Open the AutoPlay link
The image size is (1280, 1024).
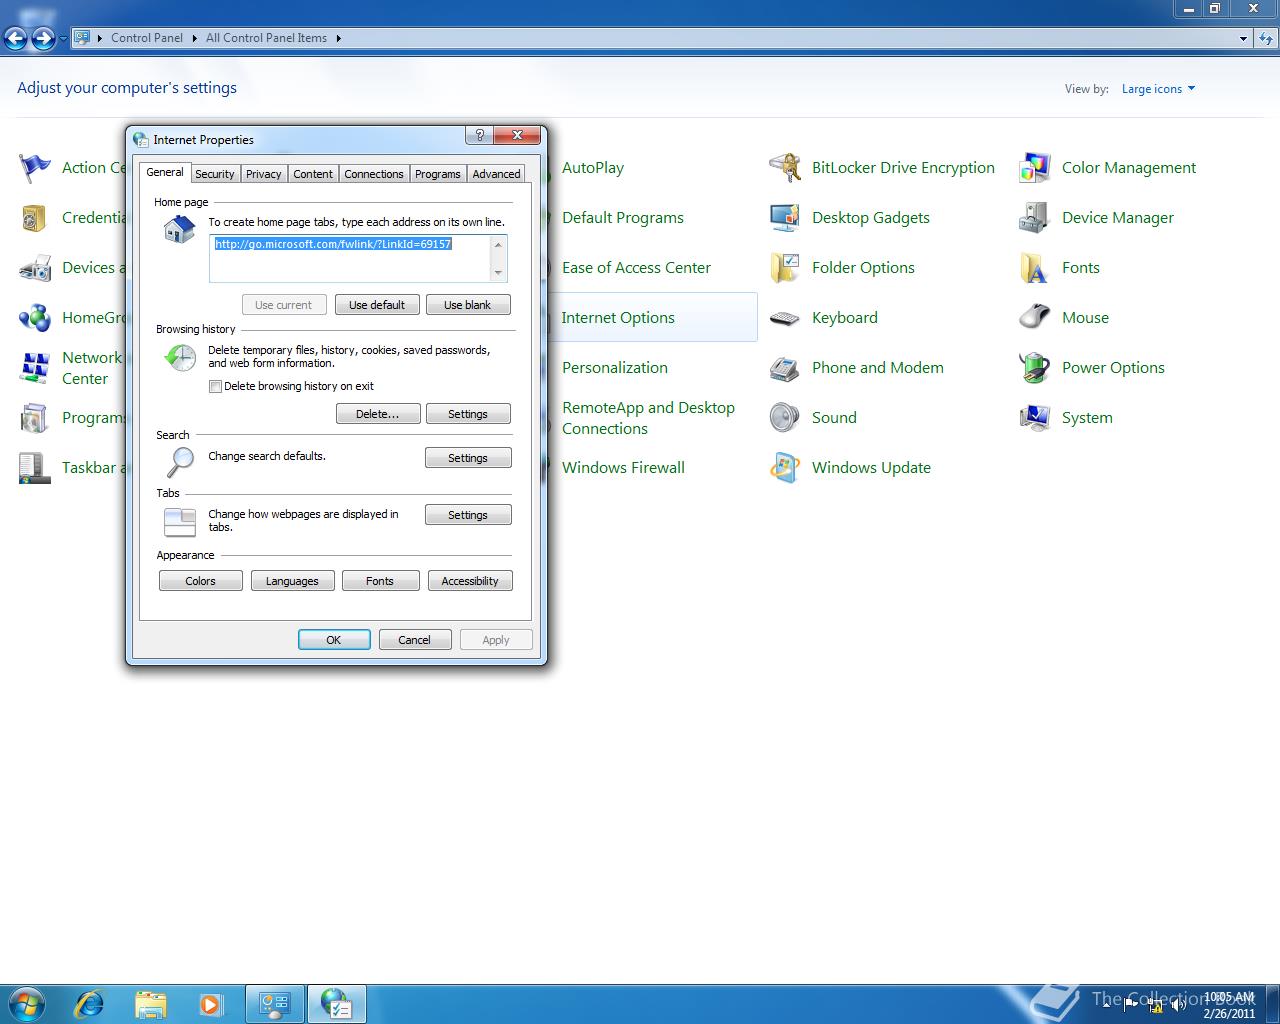point(593,168)
